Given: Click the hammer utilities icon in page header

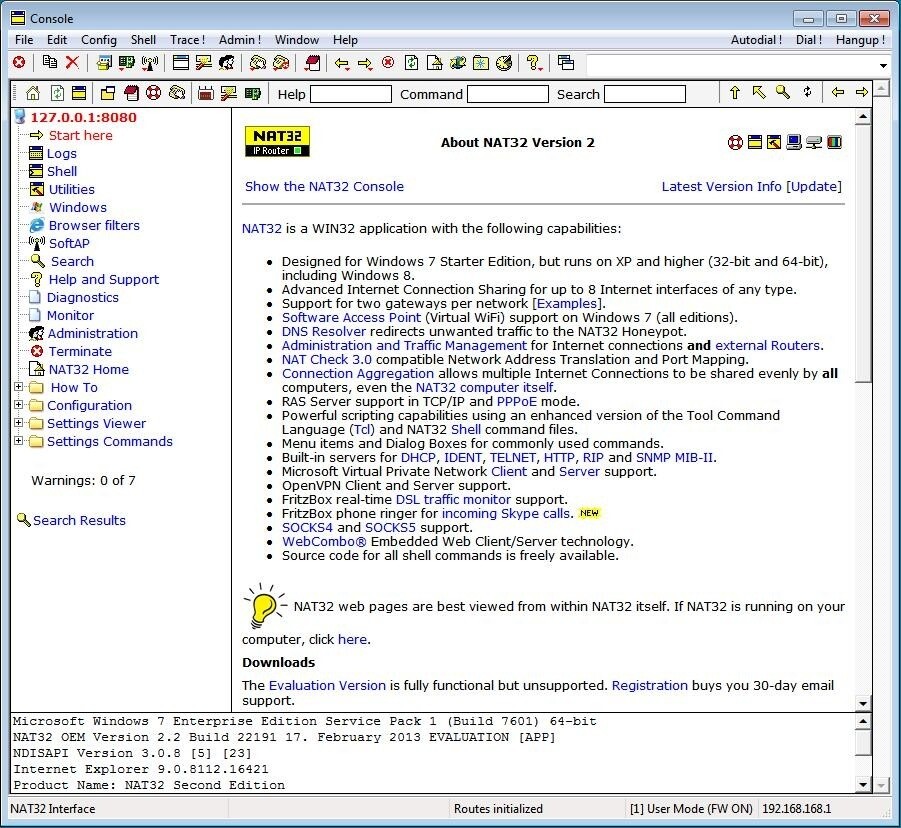Looking at the screenshot, I should tap(774, 142).
